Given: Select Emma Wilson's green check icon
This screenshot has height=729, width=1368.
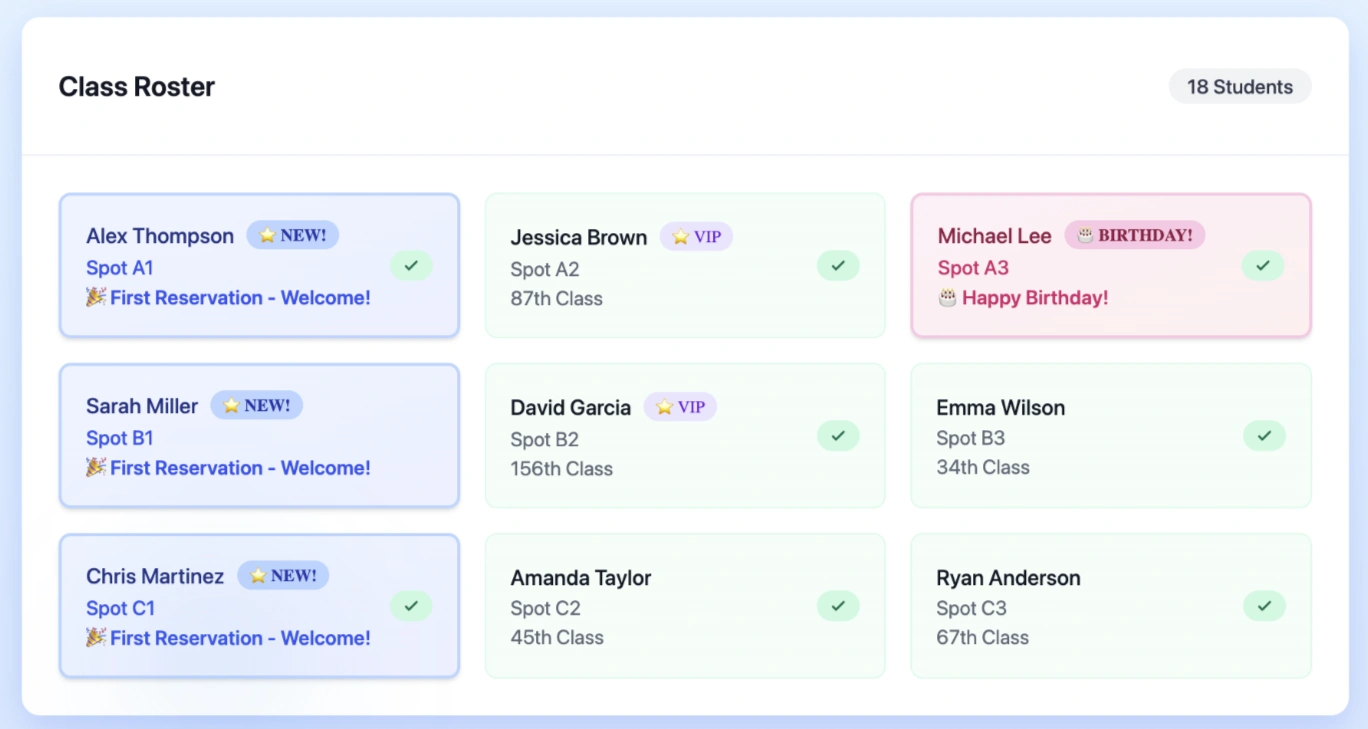Looking at the screenshot, I should [1262, 435].
